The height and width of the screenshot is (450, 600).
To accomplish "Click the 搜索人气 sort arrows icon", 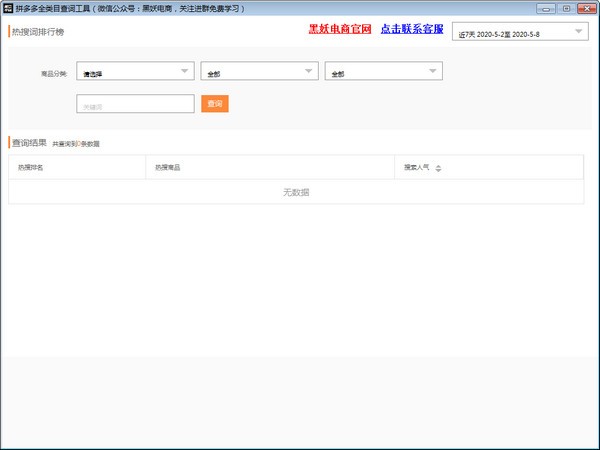I will (x=438, y=167).
